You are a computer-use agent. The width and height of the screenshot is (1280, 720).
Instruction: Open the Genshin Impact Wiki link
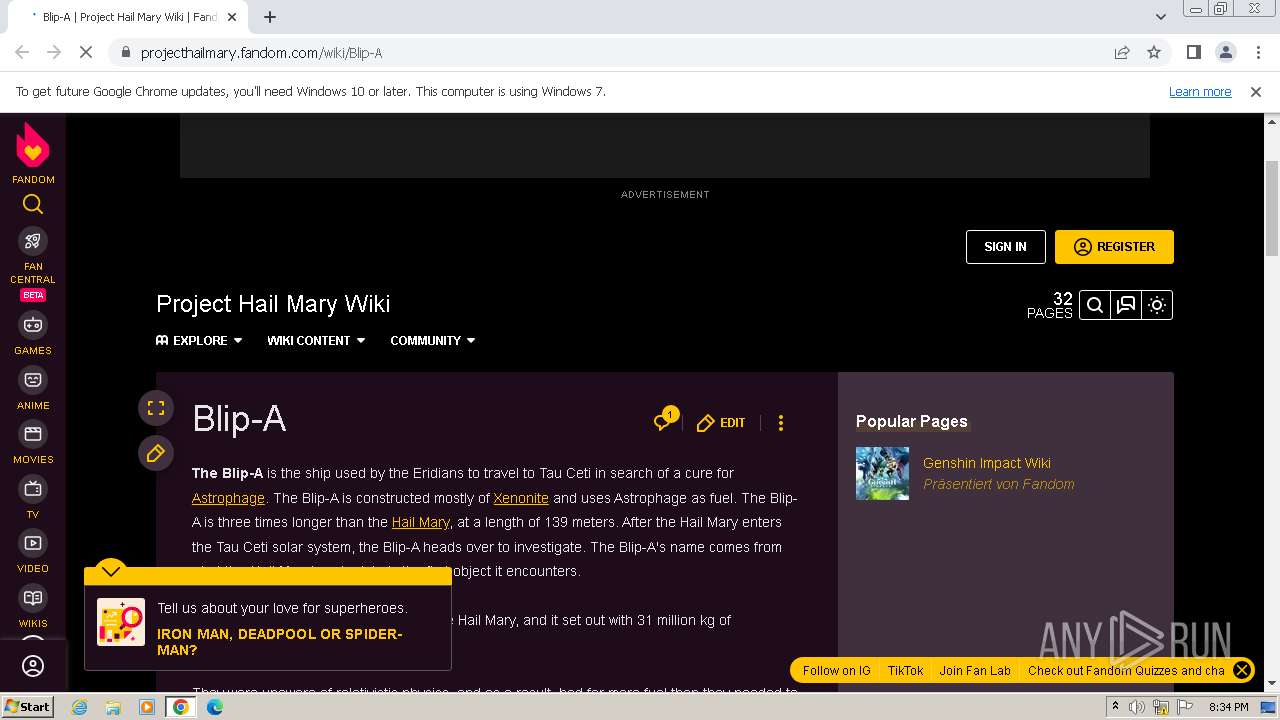click(987, 463)
